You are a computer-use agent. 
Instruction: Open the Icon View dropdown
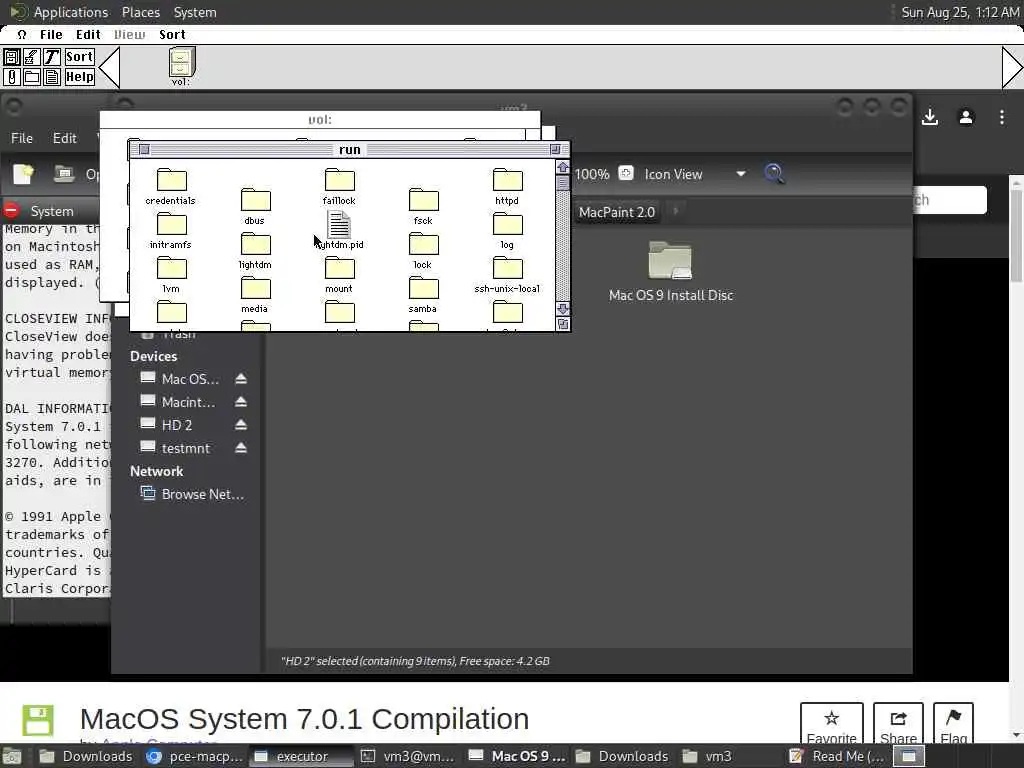pos(695,174)
